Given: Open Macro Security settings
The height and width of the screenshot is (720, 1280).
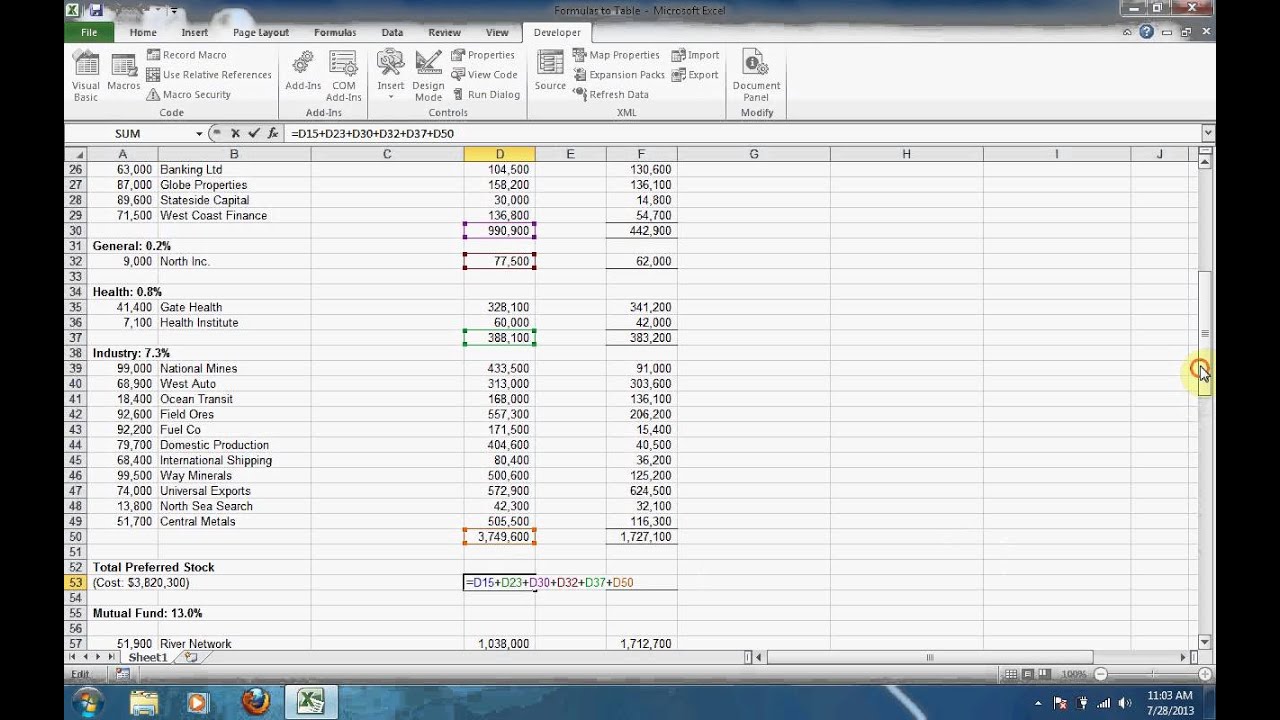Looking at the screenshot, I should click(x=188, y=95).
